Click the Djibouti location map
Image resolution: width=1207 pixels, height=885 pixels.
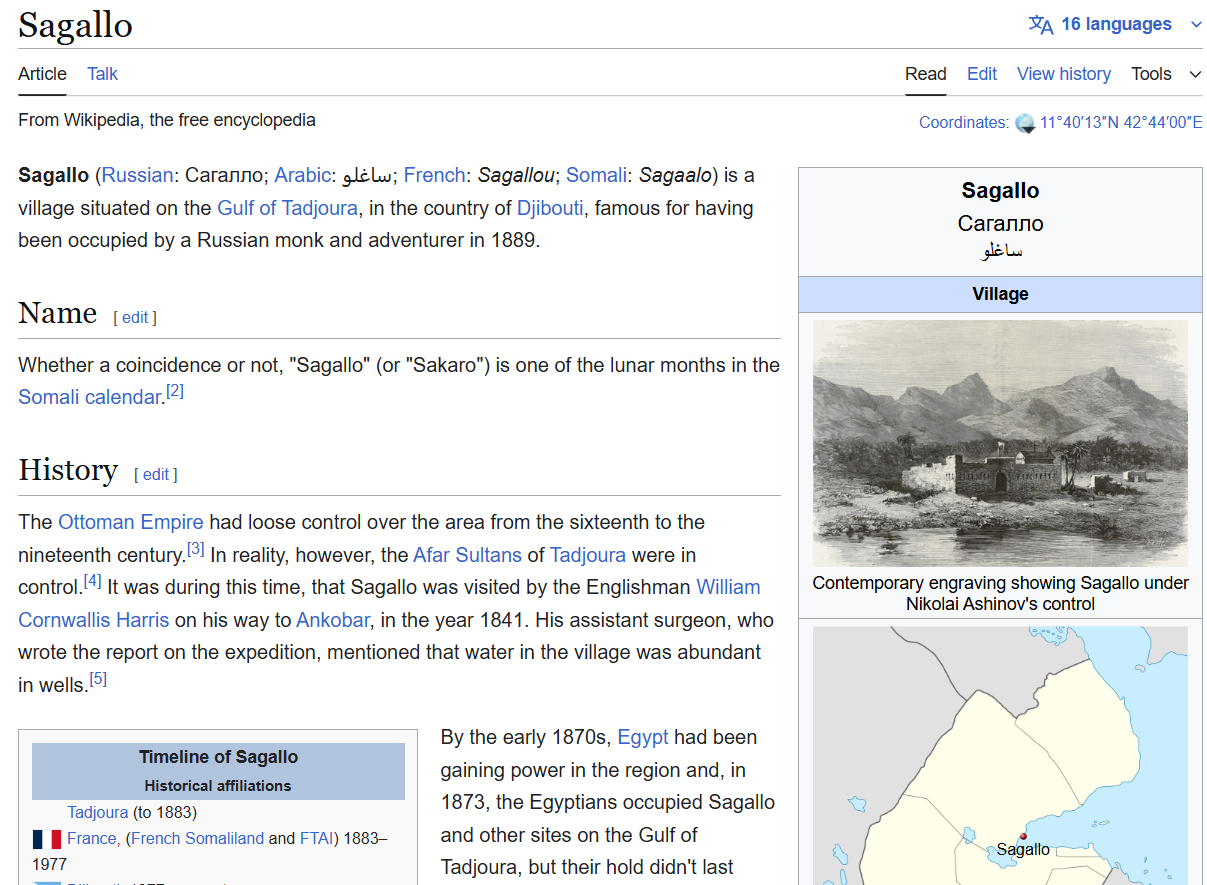(1000, 756)
